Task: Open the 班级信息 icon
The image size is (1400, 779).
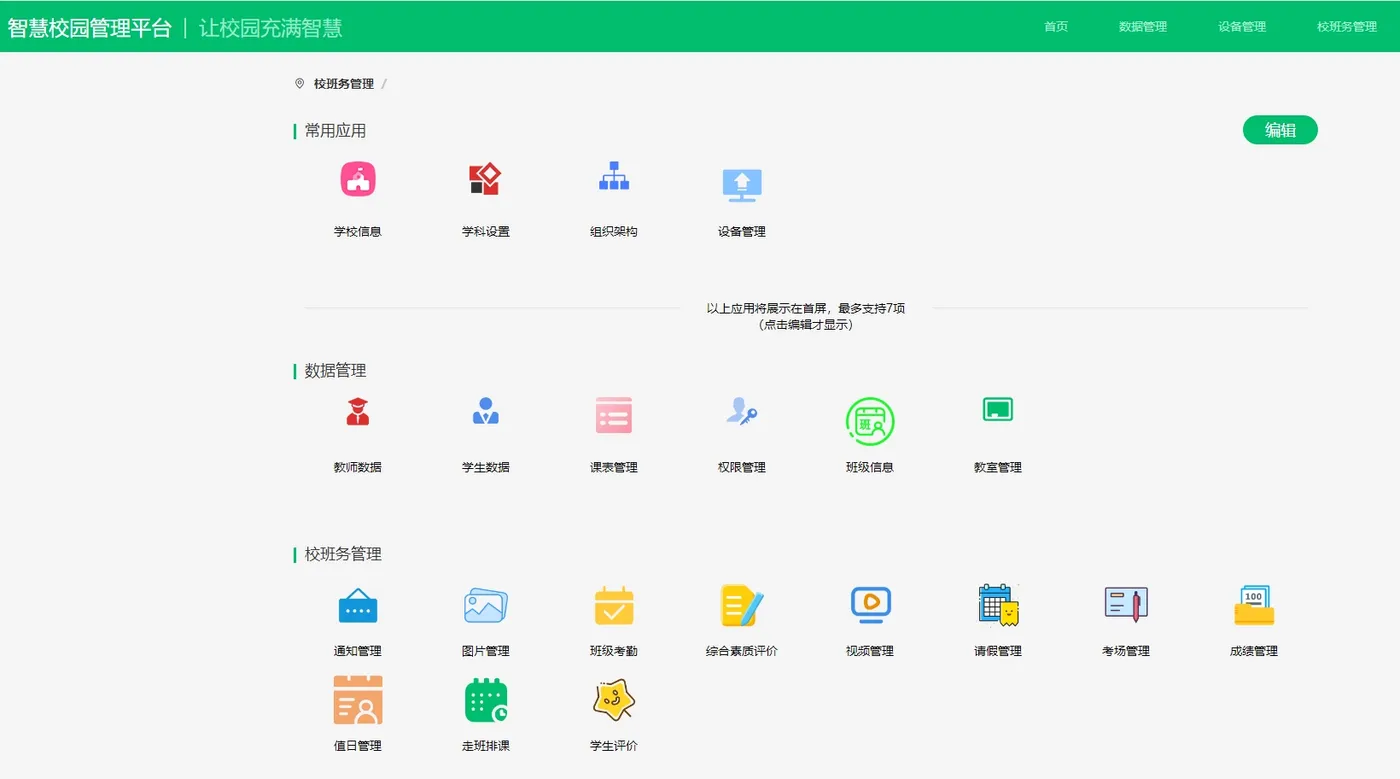Action: pyautogui.click(x=868, y=422)
